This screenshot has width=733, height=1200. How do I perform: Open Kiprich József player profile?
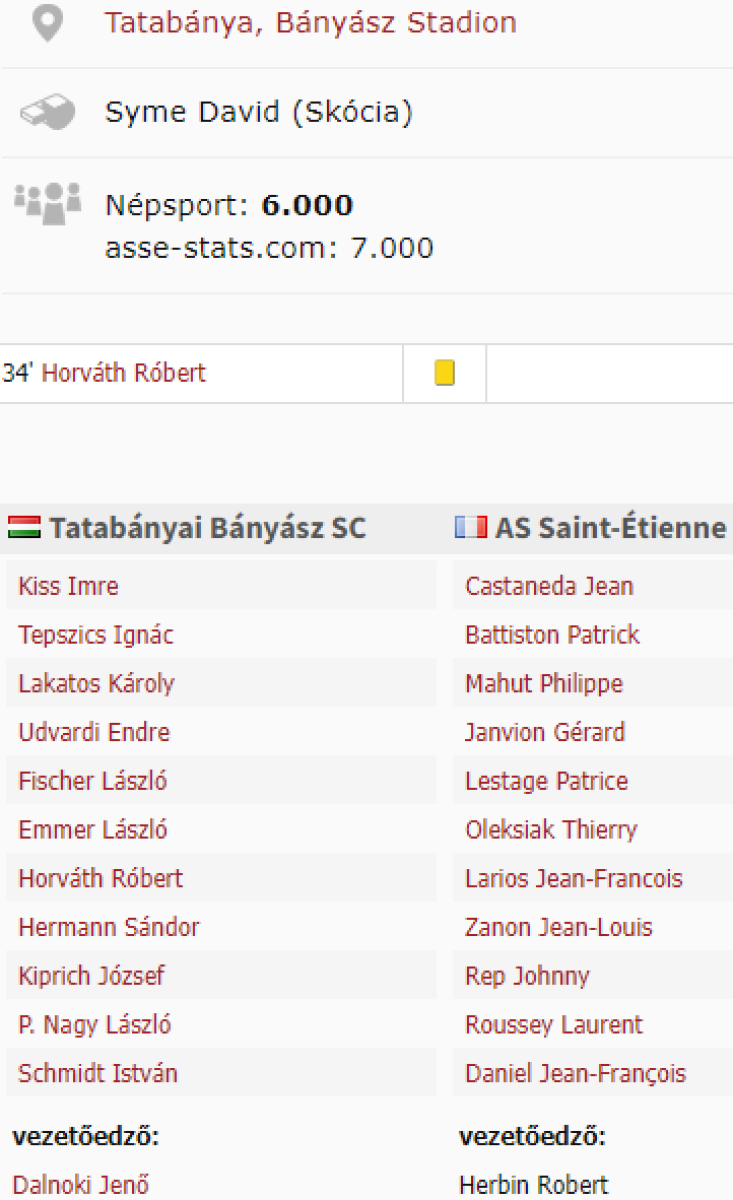91,976
